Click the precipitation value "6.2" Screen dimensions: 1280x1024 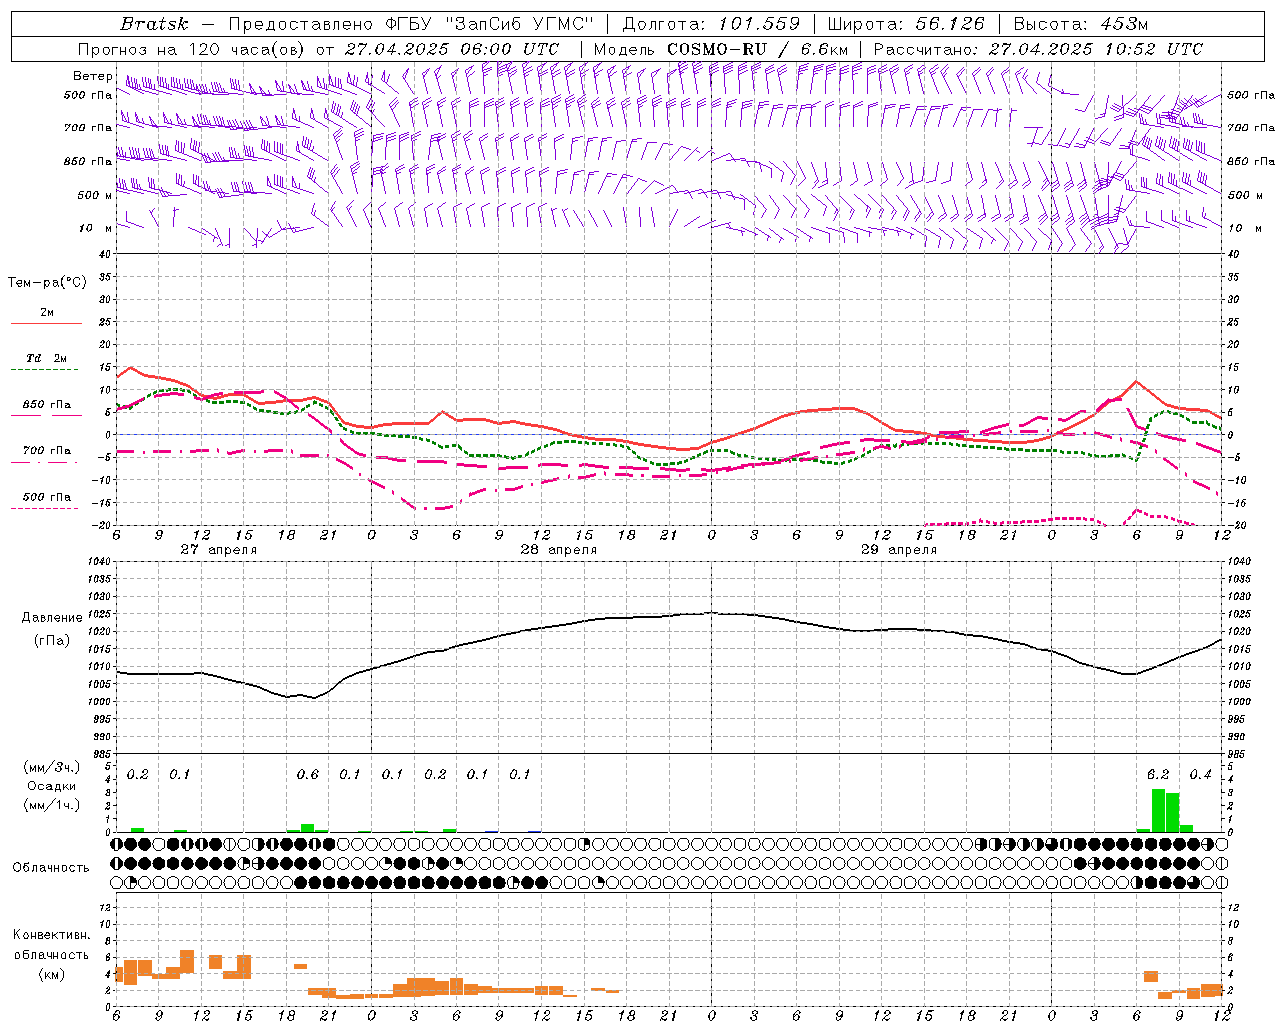1158,775
